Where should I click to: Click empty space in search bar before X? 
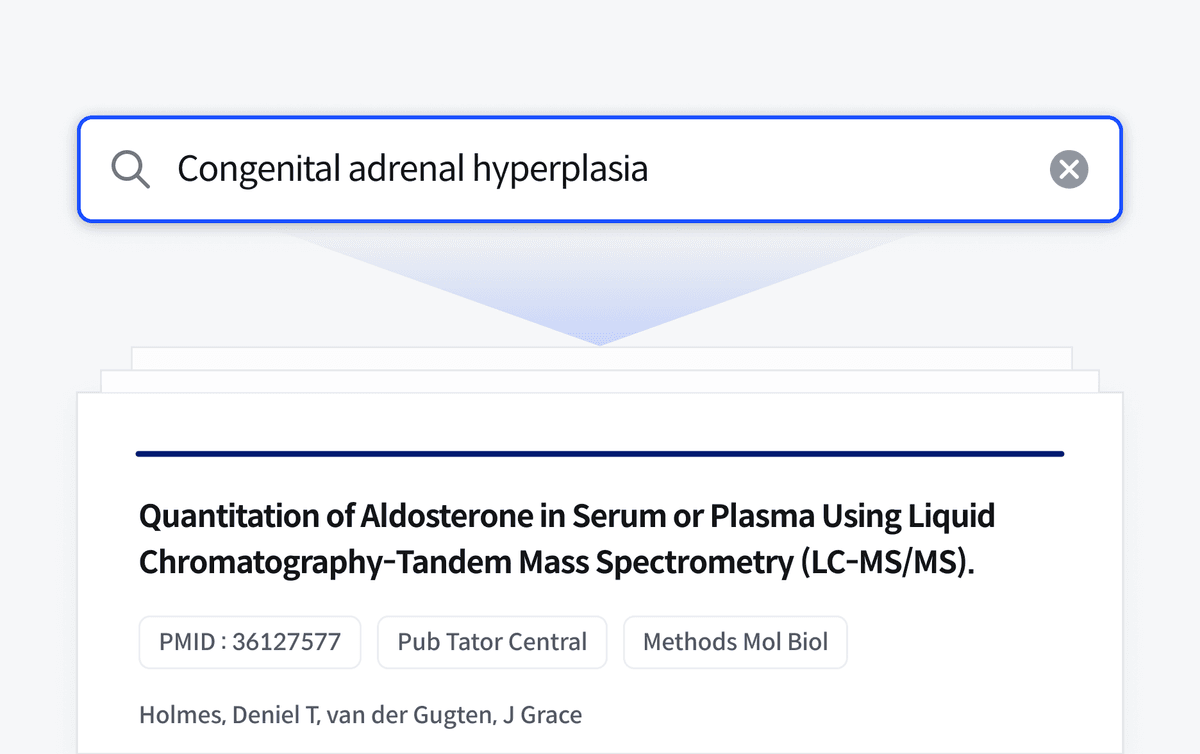[850, 169]
